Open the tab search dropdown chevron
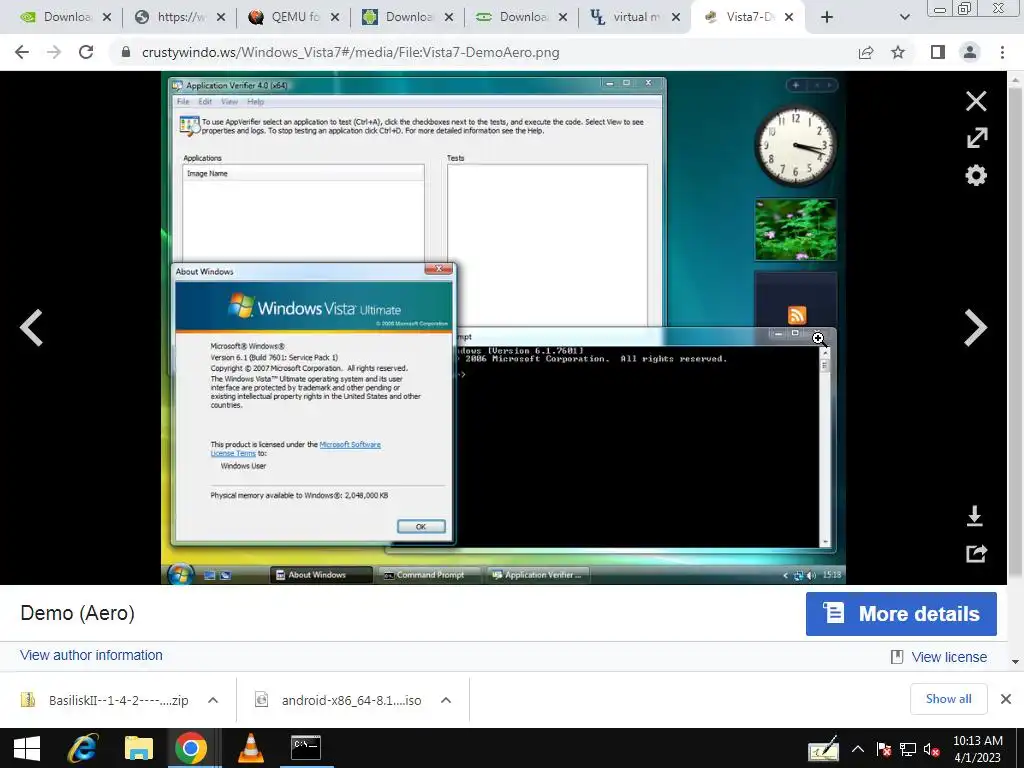1024x768 pixels. (x=904, y=18)
